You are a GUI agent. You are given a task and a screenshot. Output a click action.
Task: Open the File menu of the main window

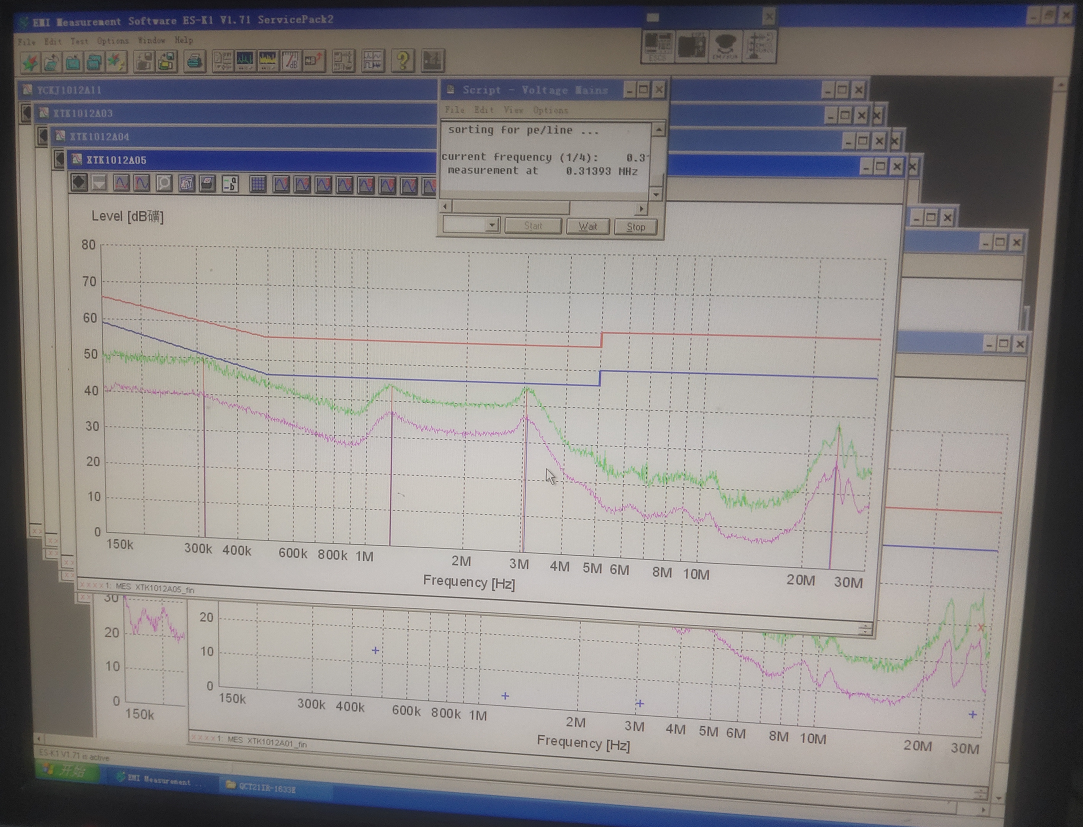tap(27, 41)
